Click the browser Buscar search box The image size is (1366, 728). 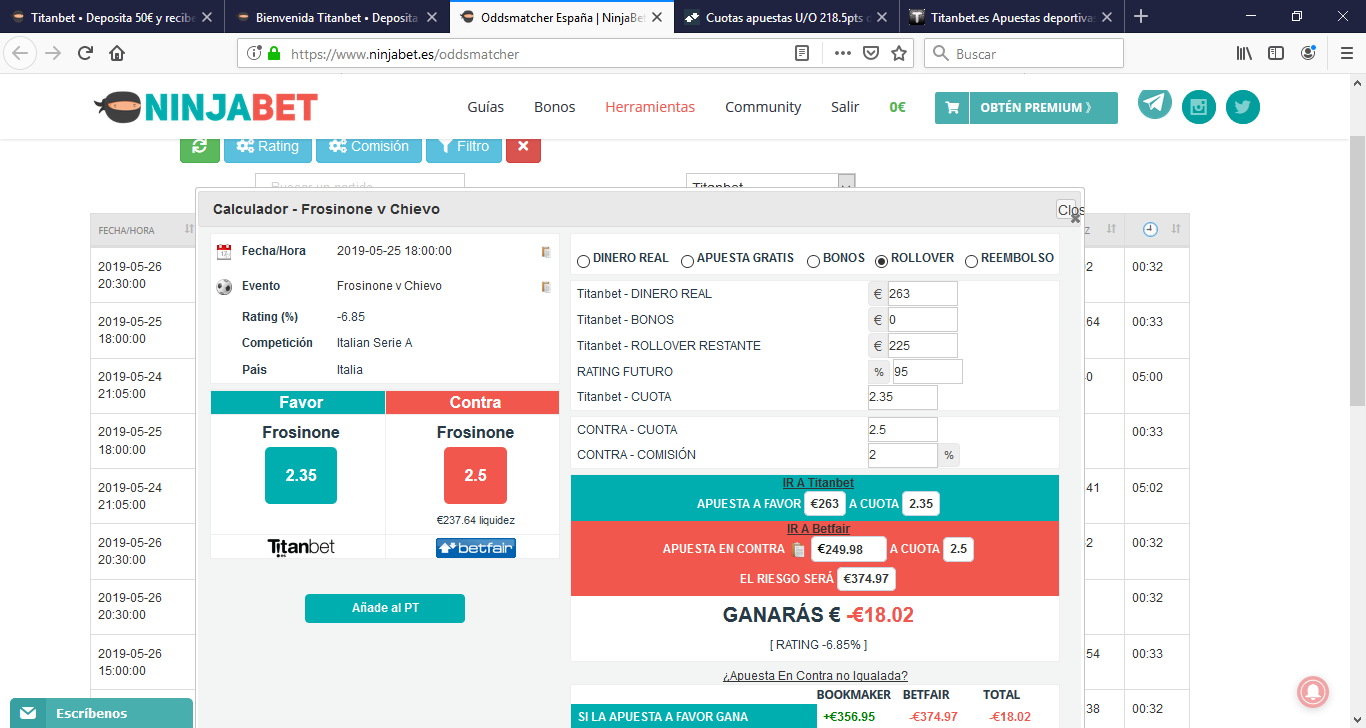1024,54
